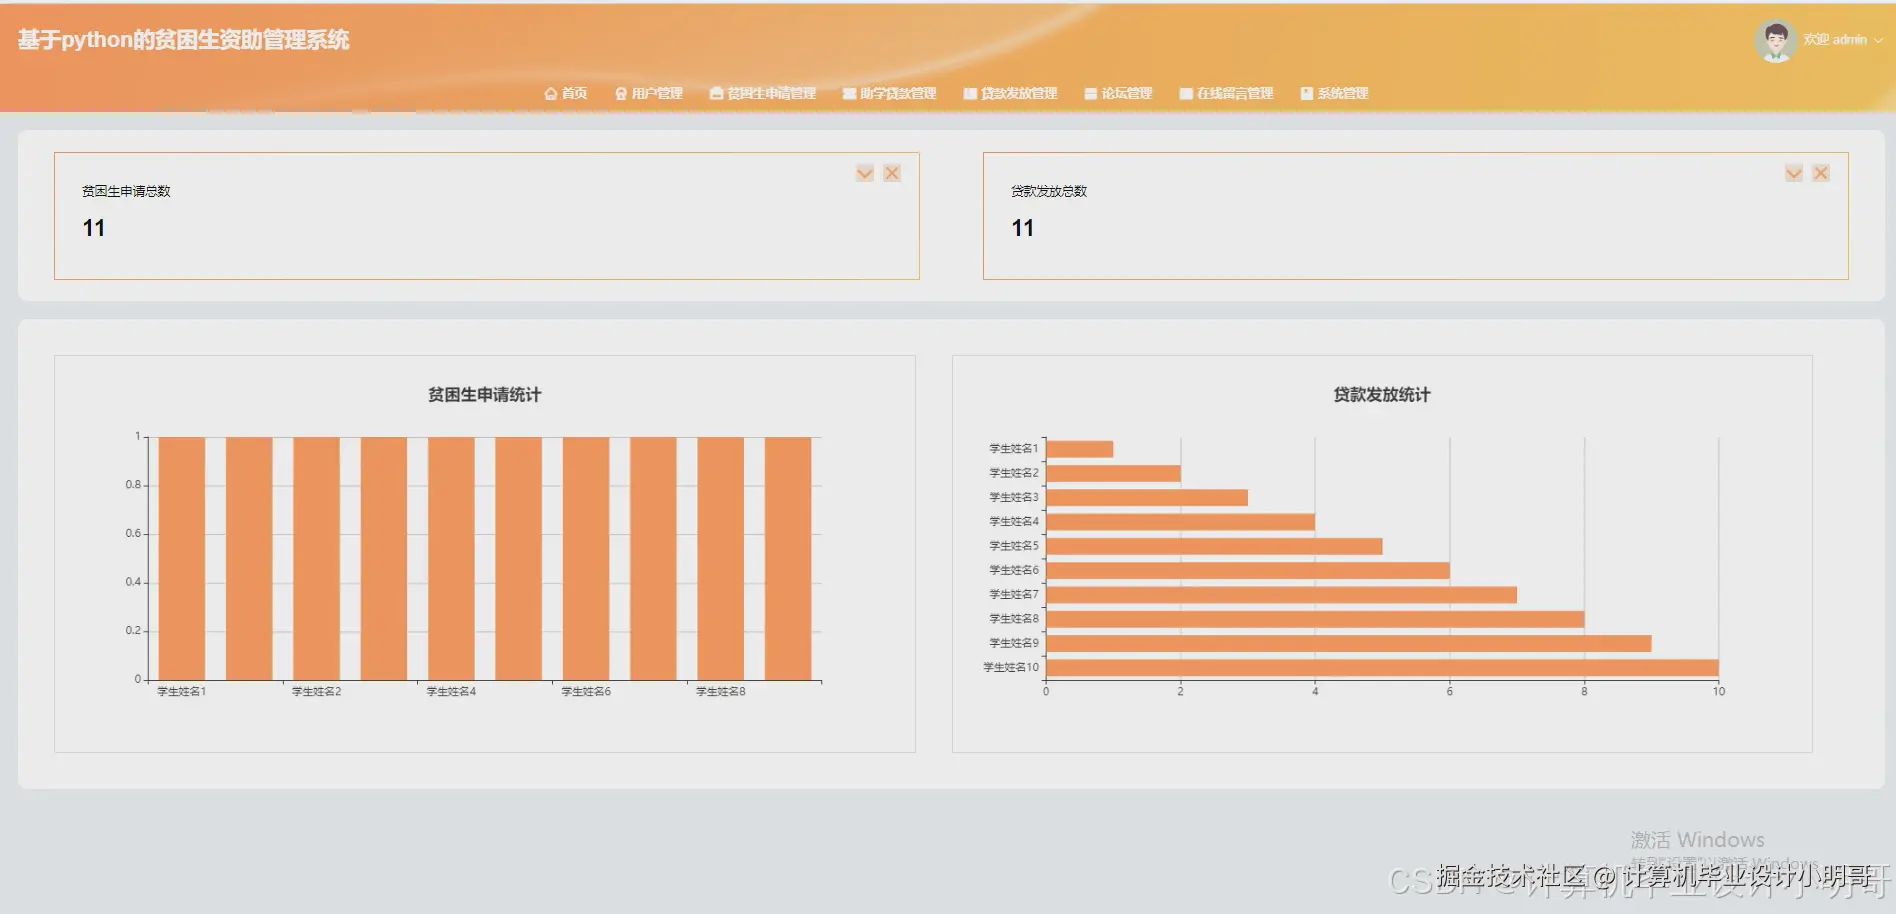Click the bar above 学生姓名6 in 贫困生申请统计
The image size is (1896, 914).
(586, 558)
